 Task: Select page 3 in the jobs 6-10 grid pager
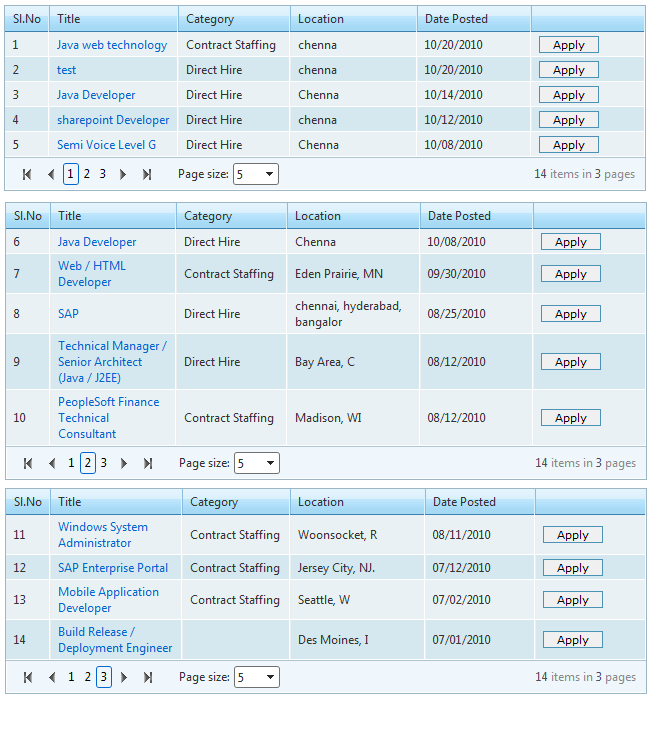(103, 463)
